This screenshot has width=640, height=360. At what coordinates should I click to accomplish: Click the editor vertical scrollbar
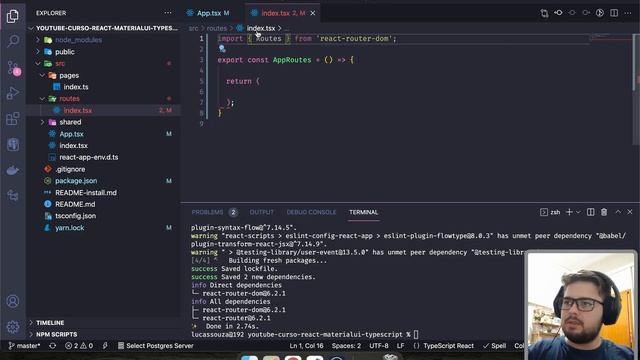click(636, 89)
